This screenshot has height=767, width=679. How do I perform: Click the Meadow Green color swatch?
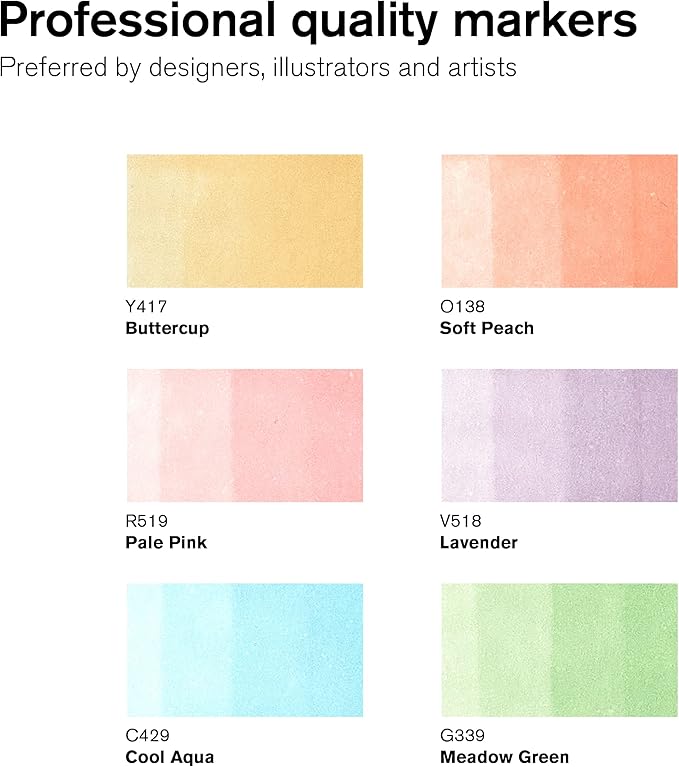click(558, 650)
